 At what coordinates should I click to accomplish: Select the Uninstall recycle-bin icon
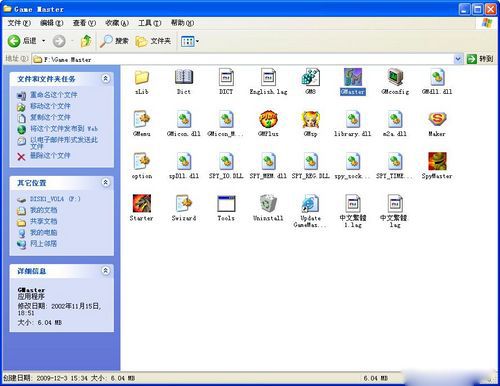point(268,203)
